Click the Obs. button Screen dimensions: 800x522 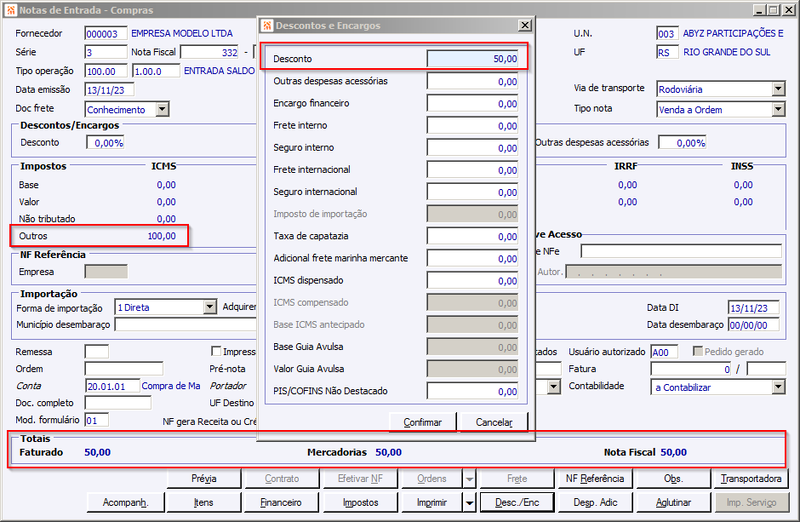[x=673, y=479]
